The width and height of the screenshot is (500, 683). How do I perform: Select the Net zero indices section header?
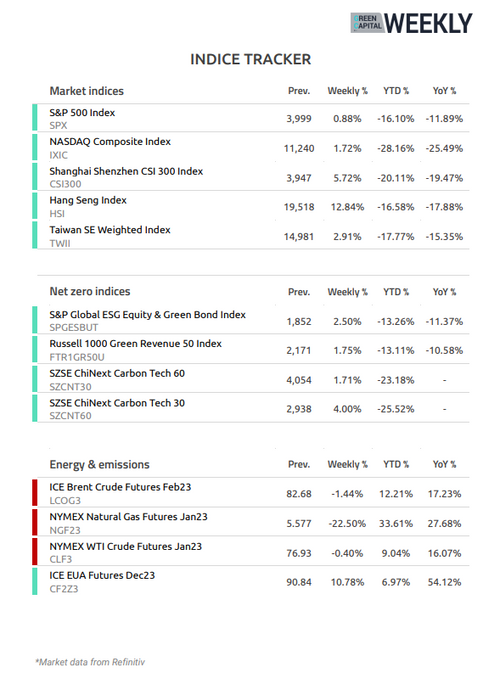[90, 291]
